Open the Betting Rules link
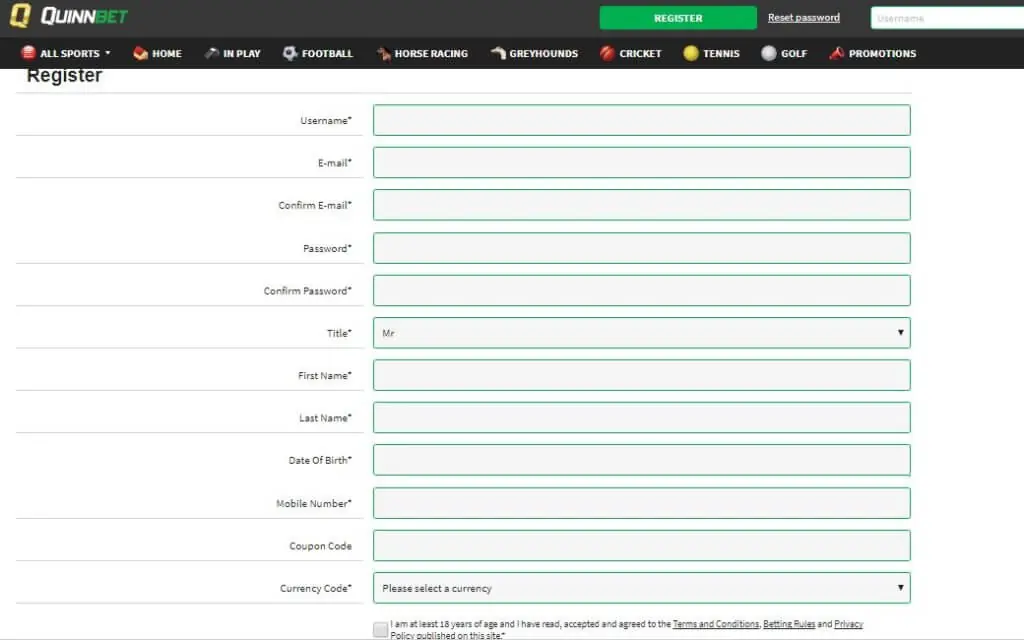This screenshot has height=640, width=1024. pos(789,624)
